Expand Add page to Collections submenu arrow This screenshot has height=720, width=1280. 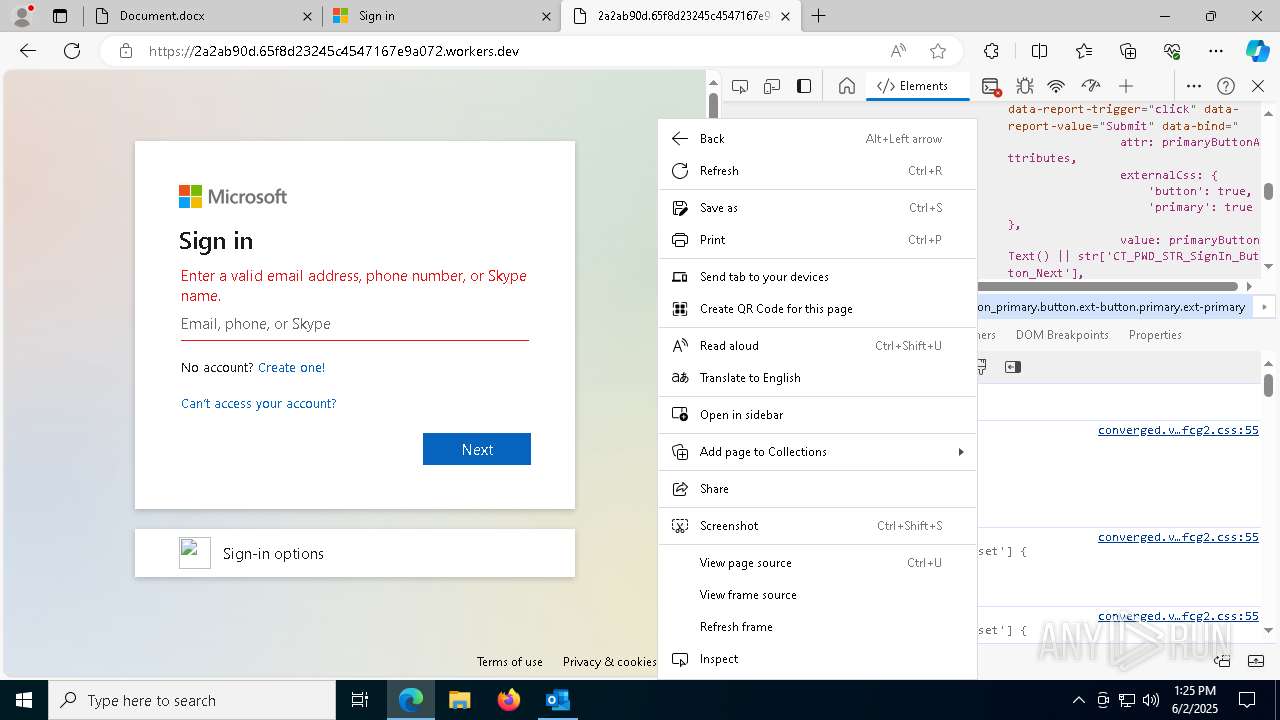961,452
